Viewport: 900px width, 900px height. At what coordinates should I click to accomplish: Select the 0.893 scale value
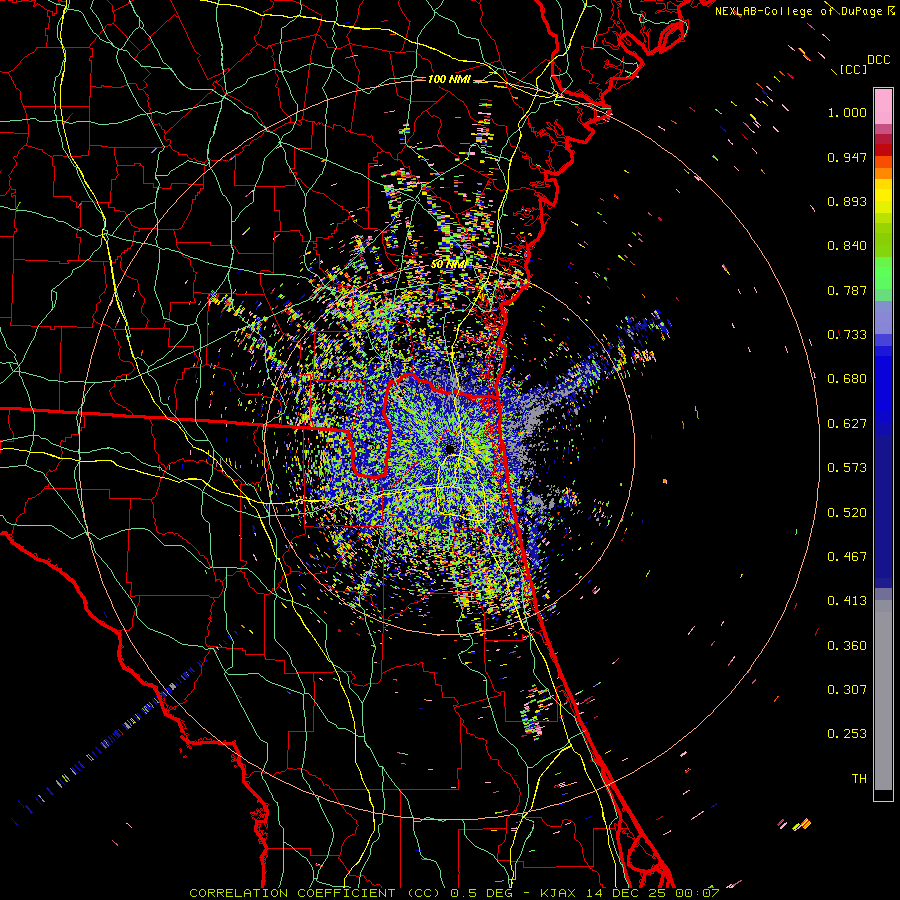847,201
